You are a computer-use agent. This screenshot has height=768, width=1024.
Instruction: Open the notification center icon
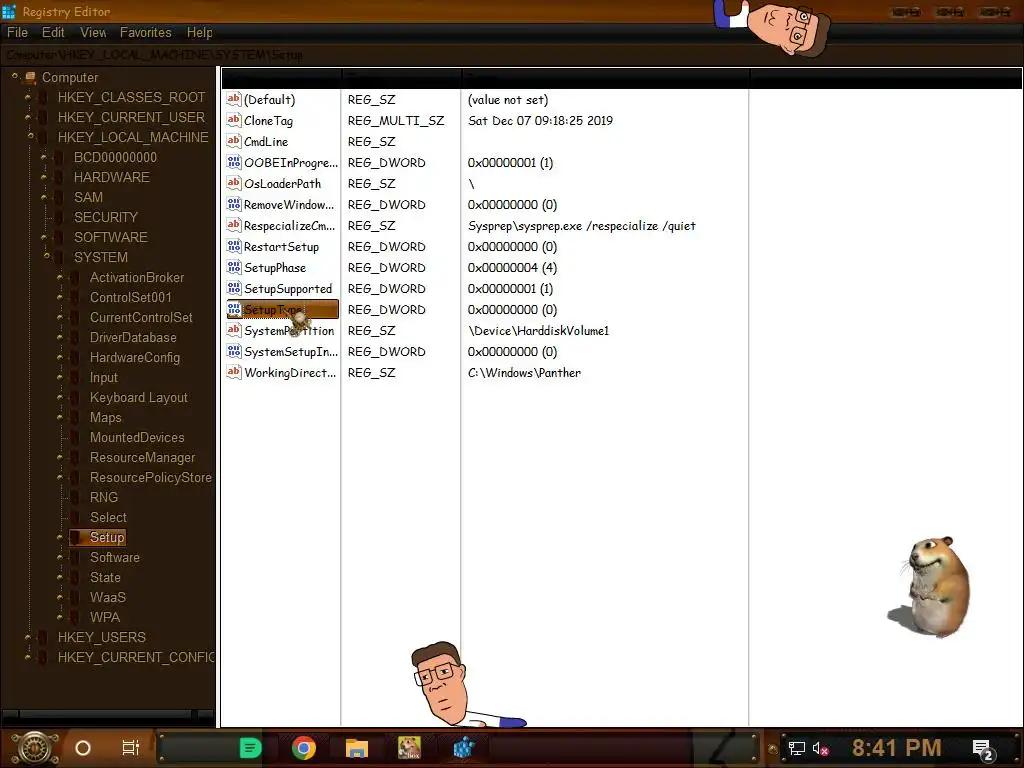coord(984,749)
